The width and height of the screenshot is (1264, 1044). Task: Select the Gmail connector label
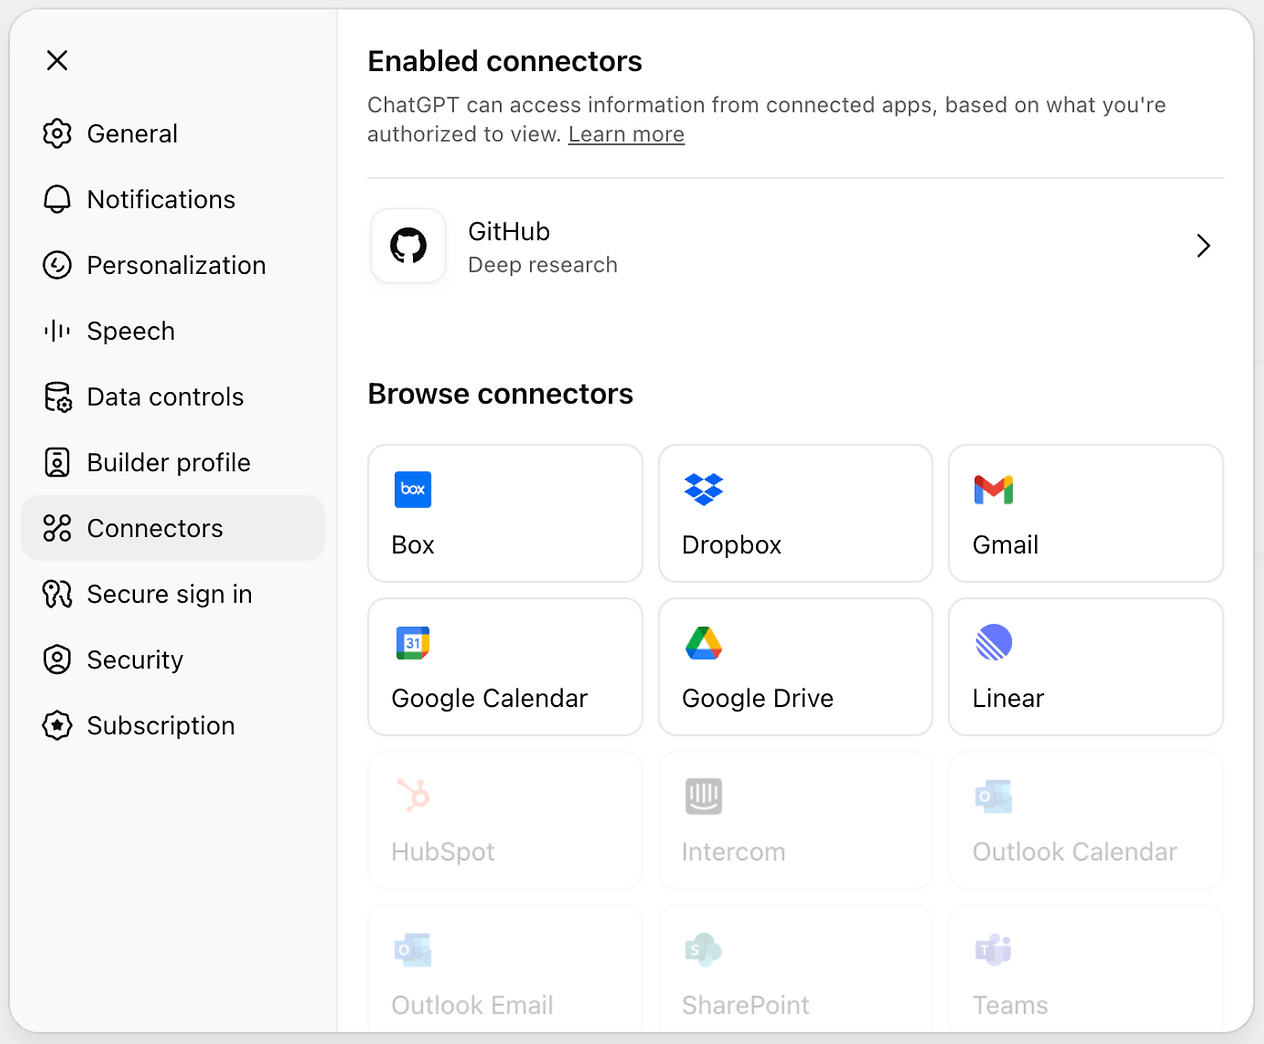(1005, 545)
